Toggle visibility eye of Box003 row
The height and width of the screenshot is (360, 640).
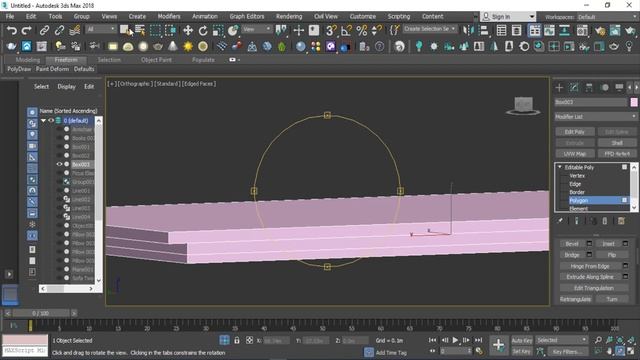(x=59, y=164)
